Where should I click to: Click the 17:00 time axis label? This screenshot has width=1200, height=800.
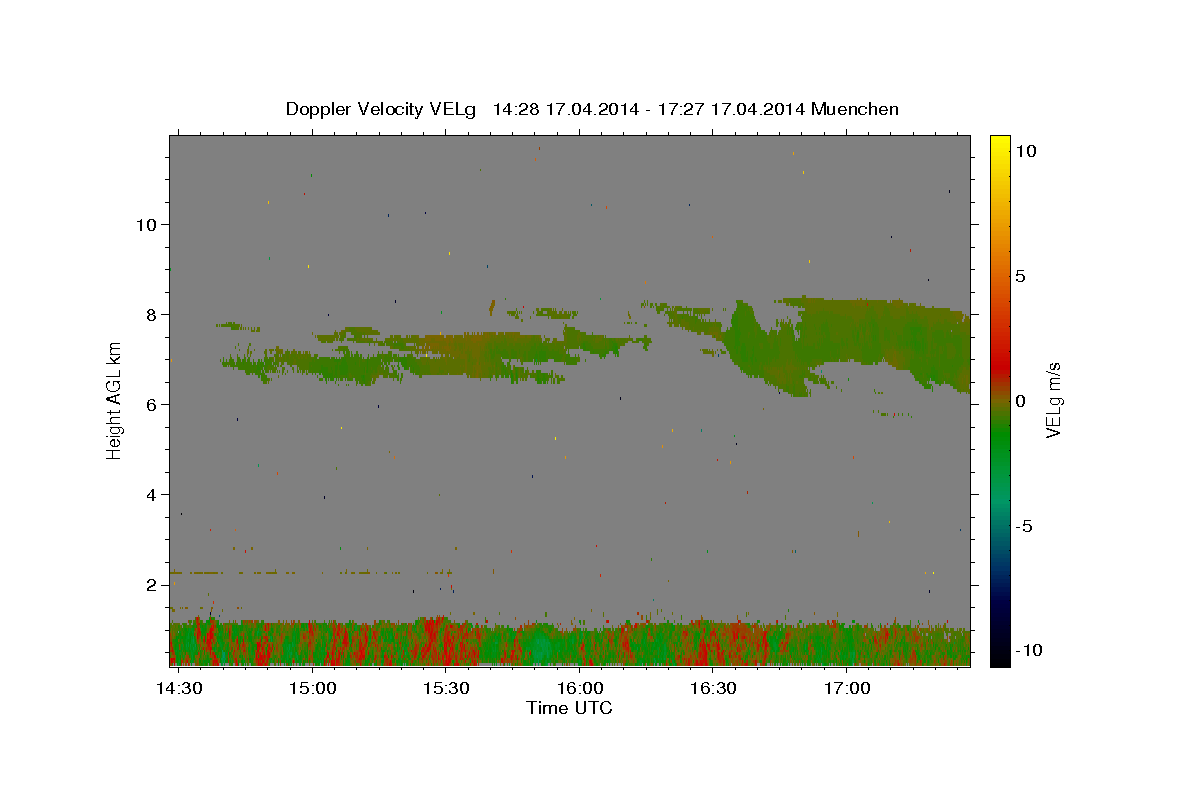pos(847,688)
